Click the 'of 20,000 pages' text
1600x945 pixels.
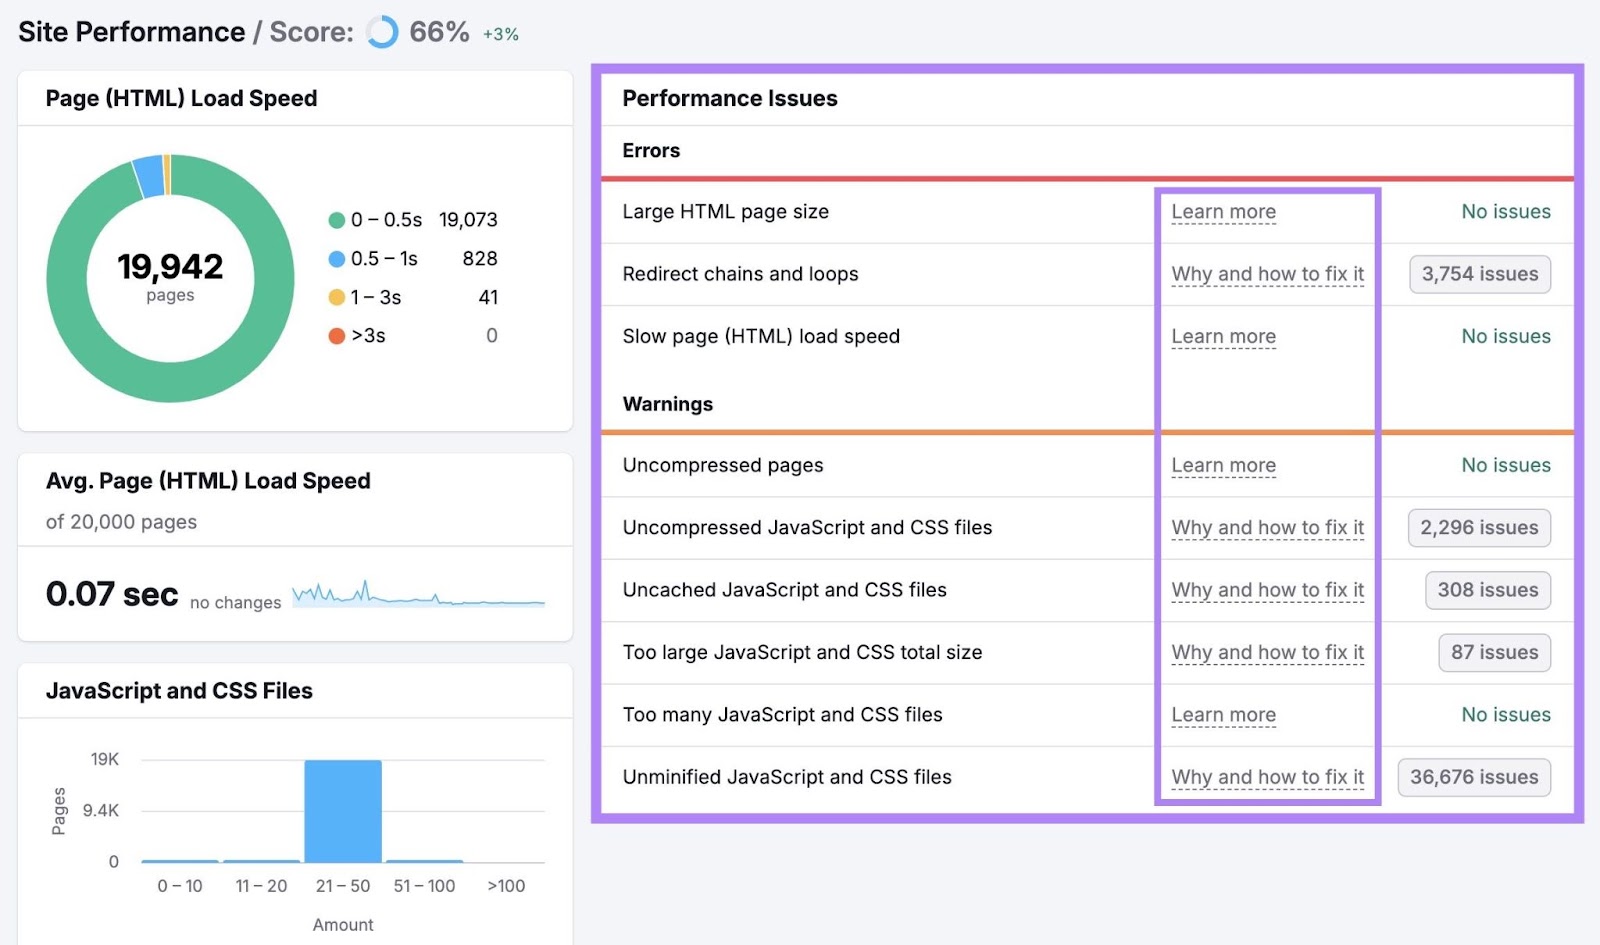point(121,522)
